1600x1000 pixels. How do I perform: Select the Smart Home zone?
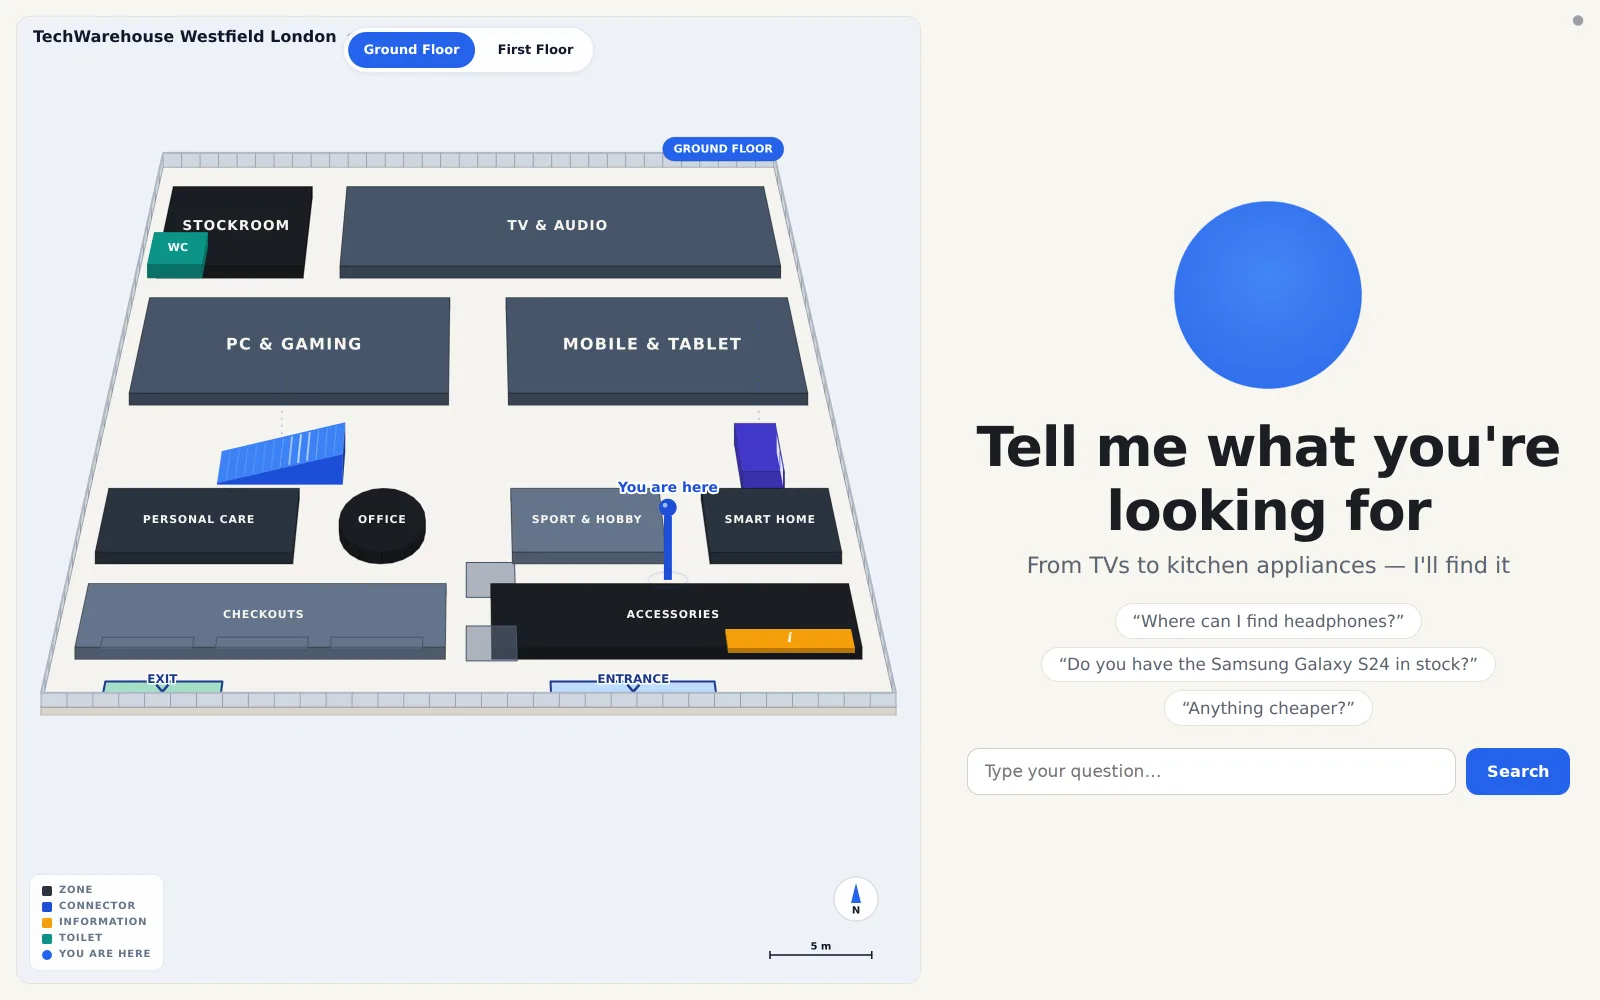[x=771, y=524]
